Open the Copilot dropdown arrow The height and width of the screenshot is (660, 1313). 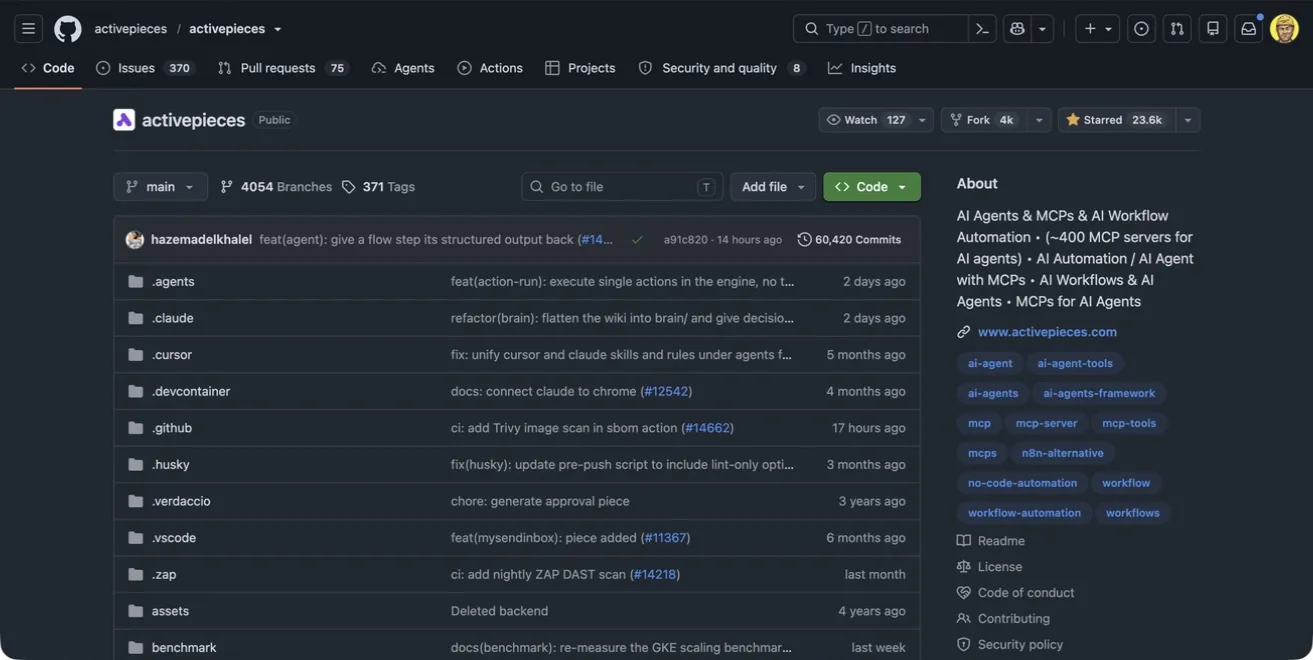[x=1042, y=29]
